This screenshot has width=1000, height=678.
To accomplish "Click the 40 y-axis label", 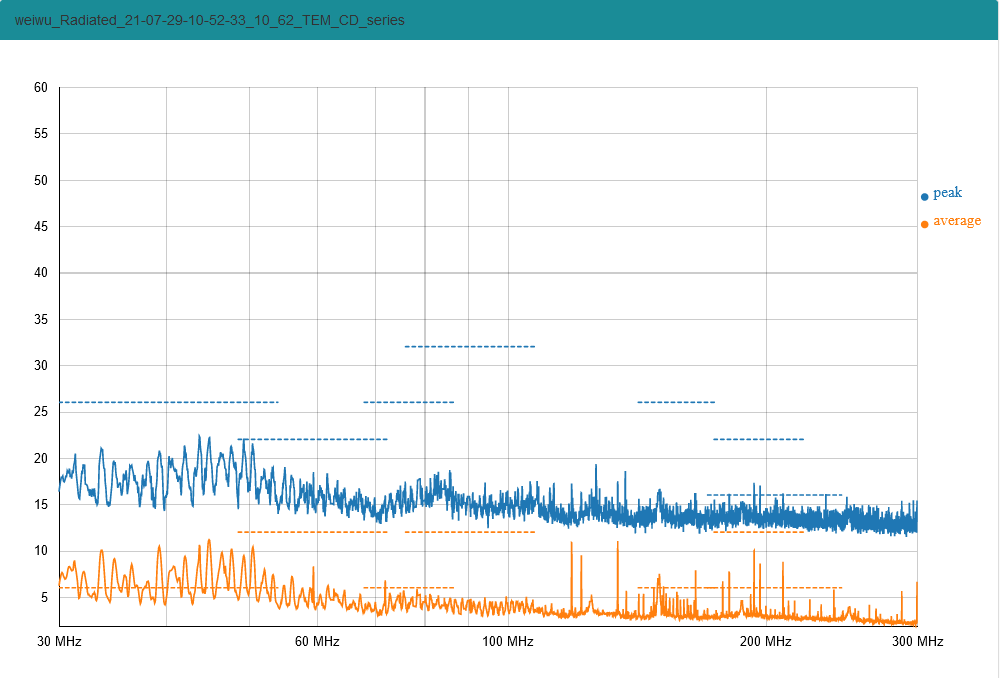I will (x=41, y=273).
